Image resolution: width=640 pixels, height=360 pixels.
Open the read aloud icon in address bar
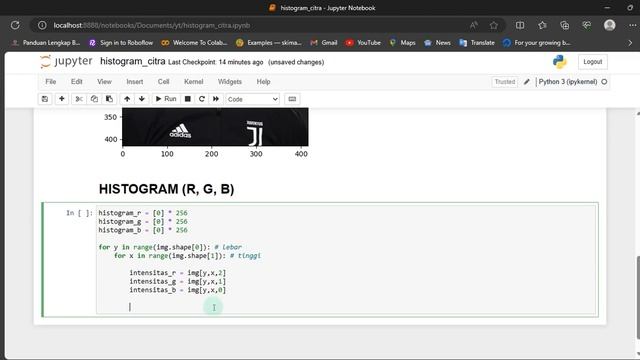coord(473,25)
